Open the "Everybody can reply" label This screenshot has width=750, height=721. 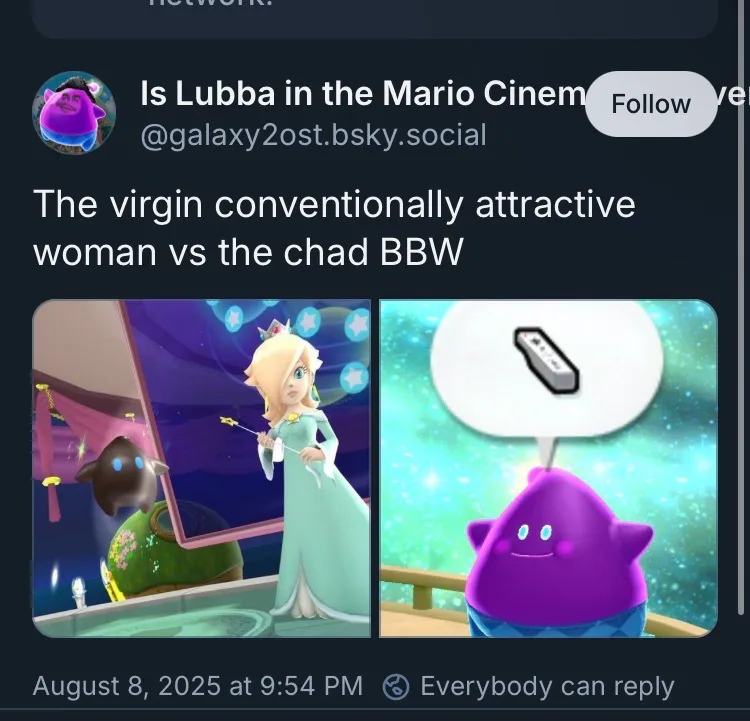(x=547, y=687)
